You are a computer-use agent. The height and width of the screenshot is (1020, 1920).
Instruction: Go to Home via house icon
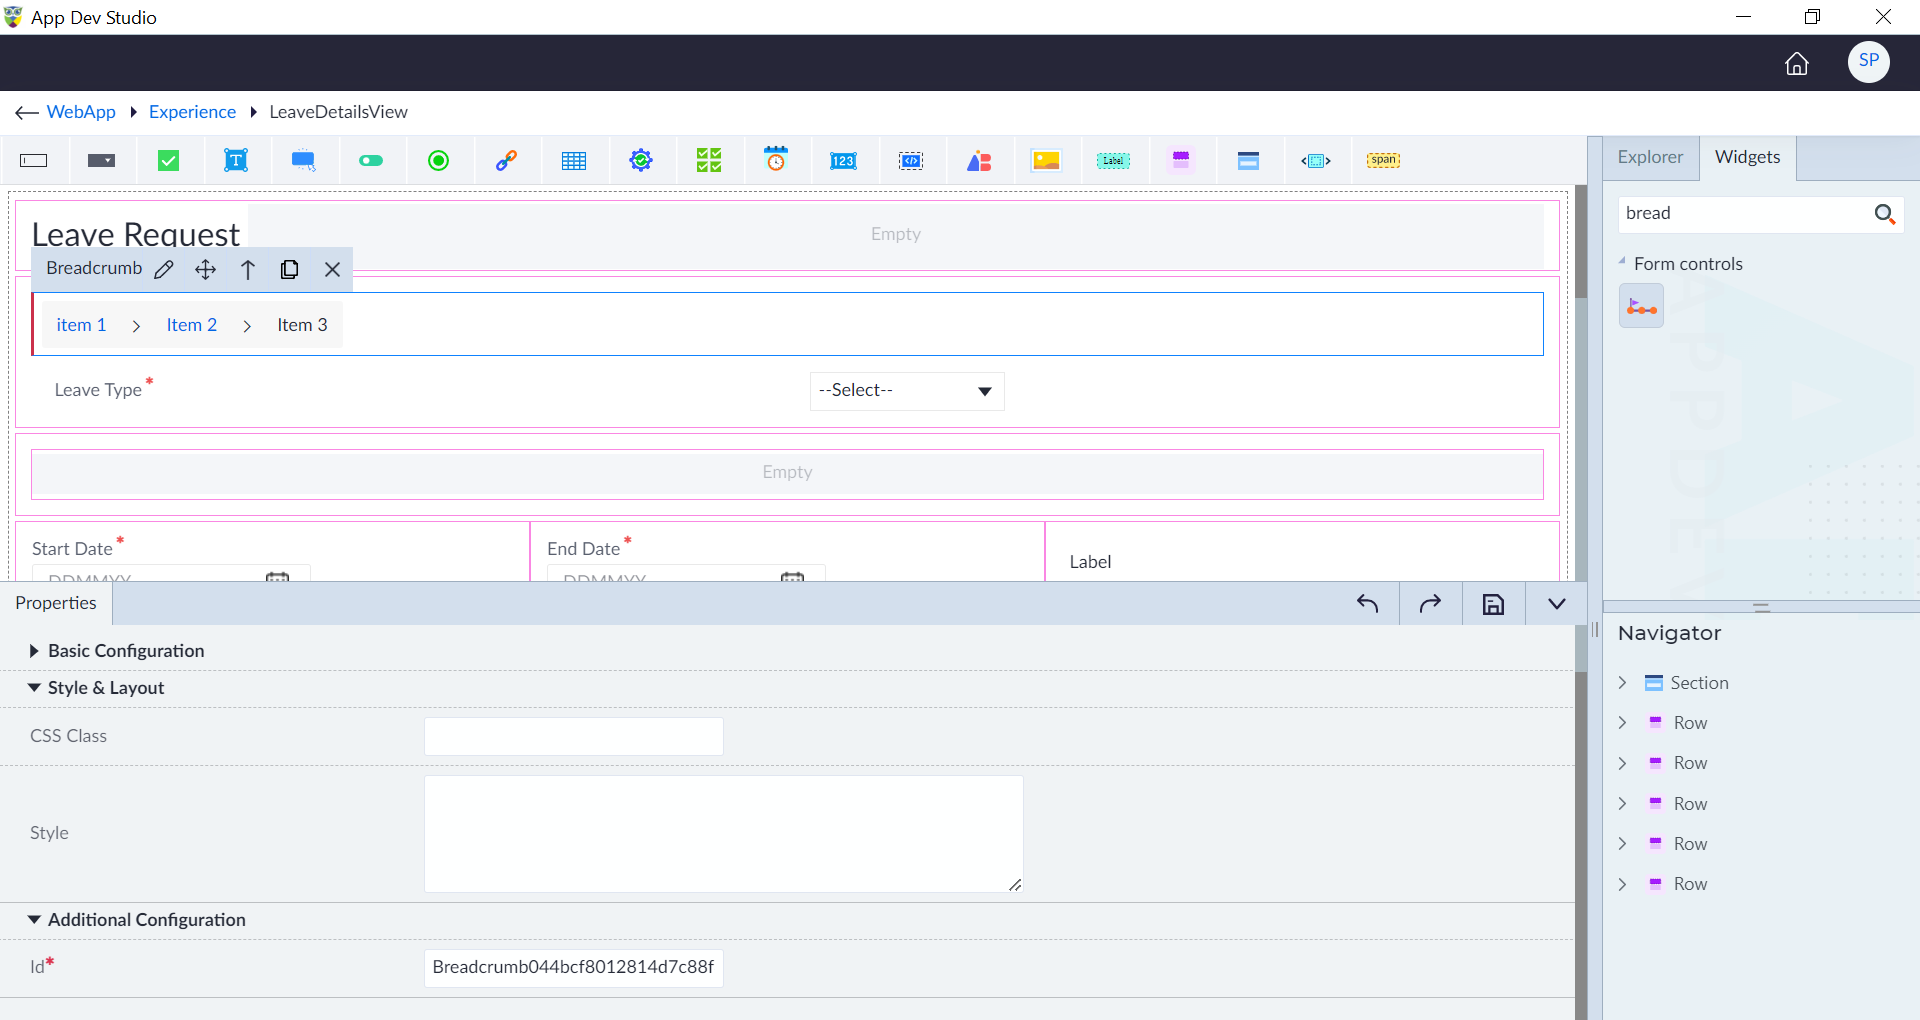[1797, 64]
